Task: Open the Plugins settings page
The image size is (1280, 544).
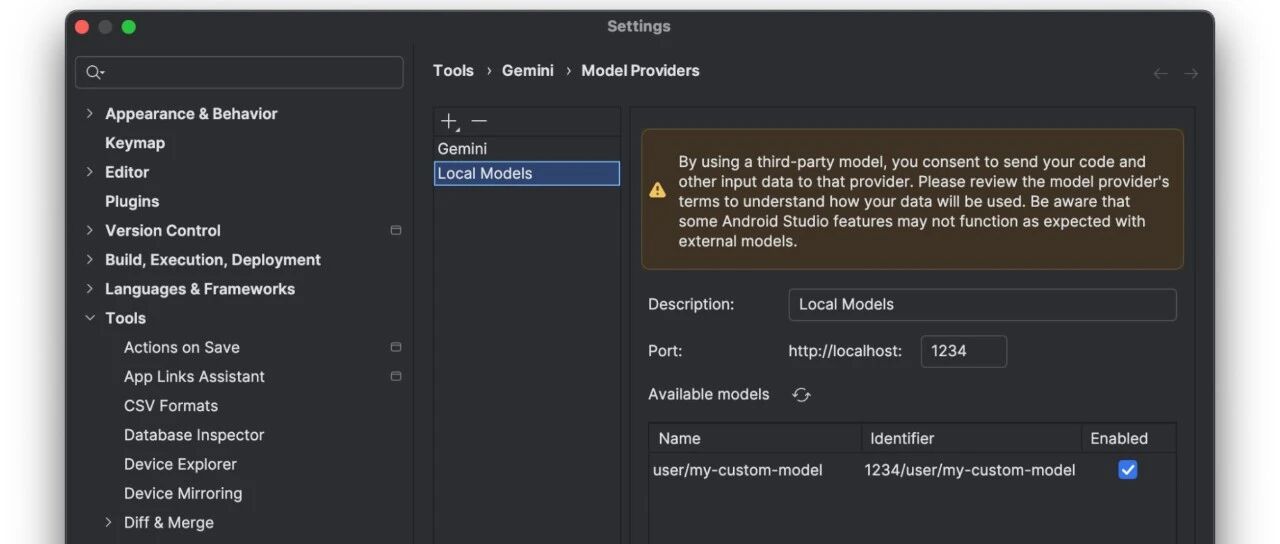Action: tap(132, 201)
